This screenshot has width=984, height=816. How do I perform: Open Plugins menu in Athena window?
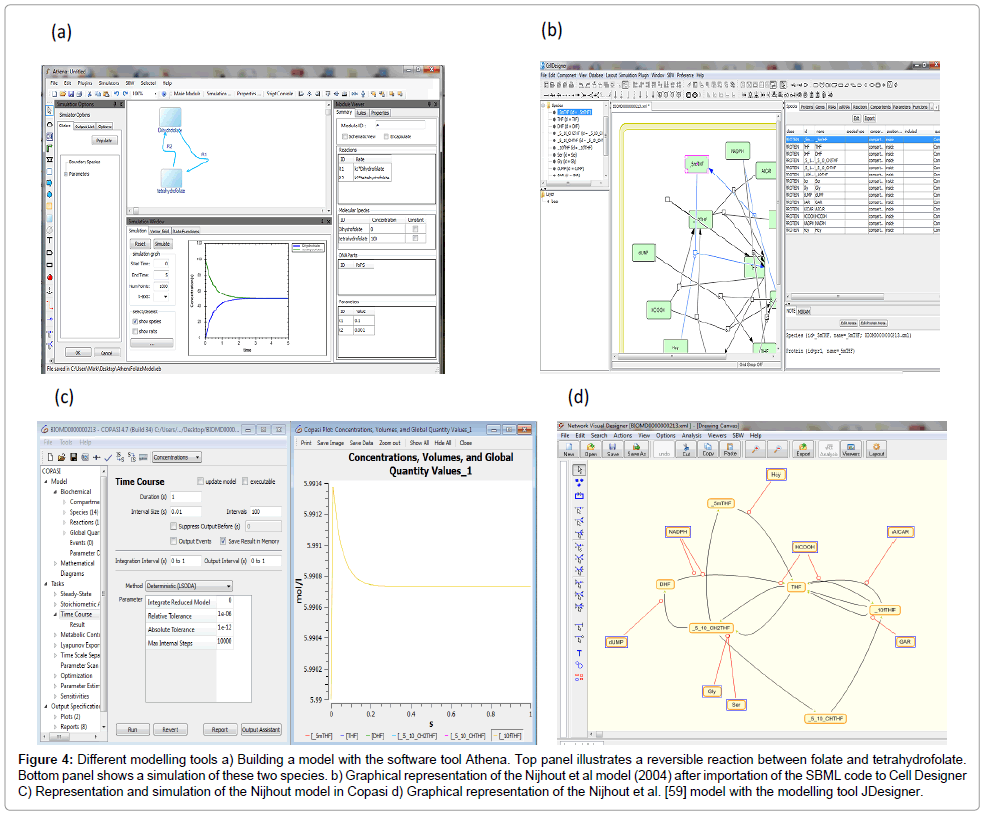point(84,83)
